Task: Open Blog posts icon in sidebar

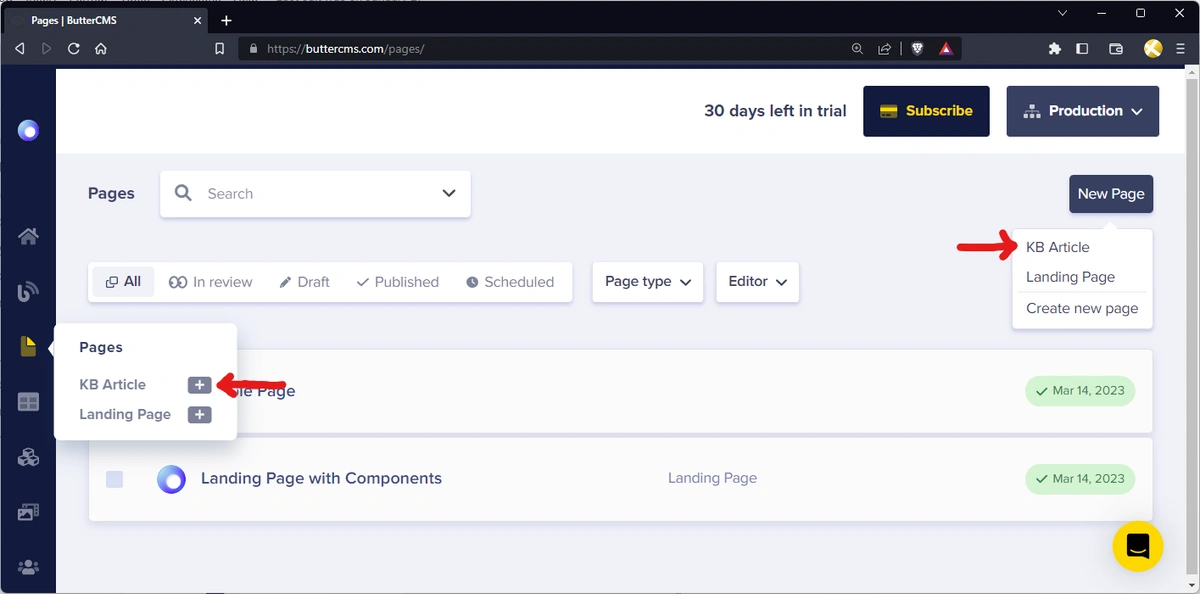Action: pos(28,292)
